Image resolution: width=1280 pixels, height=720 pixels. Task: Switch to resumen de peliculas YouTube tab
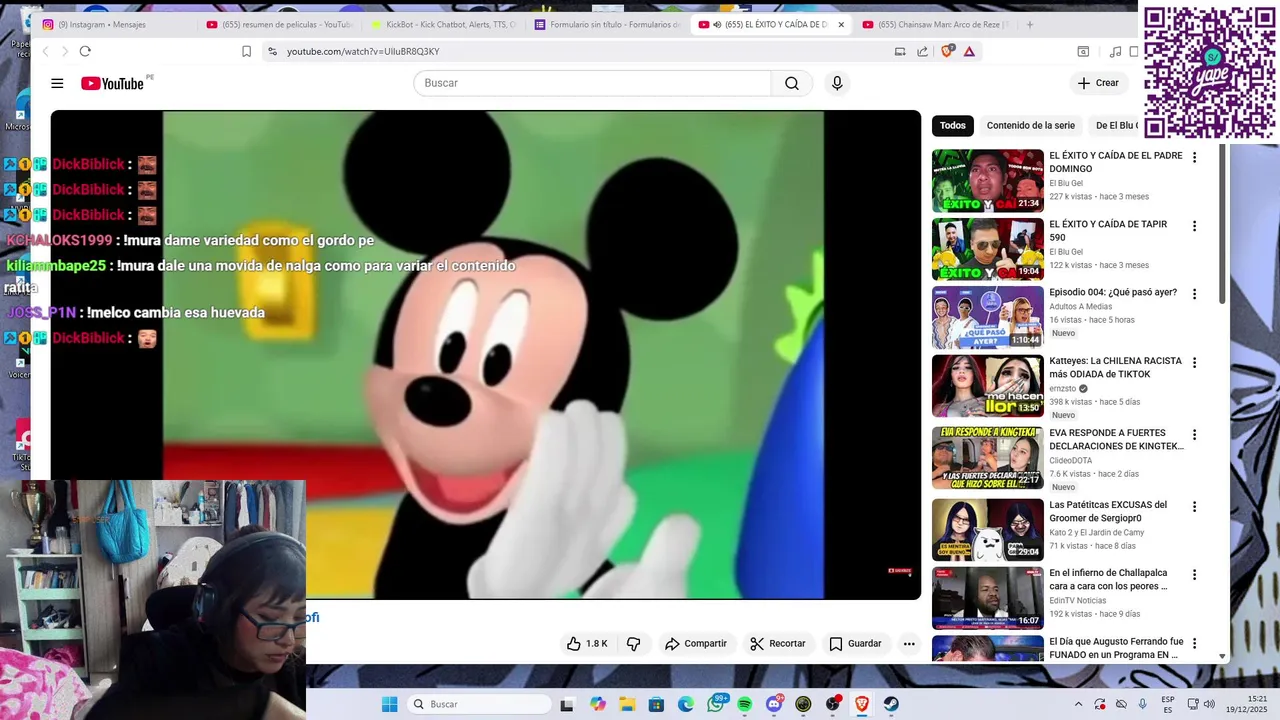coord(278,25)
